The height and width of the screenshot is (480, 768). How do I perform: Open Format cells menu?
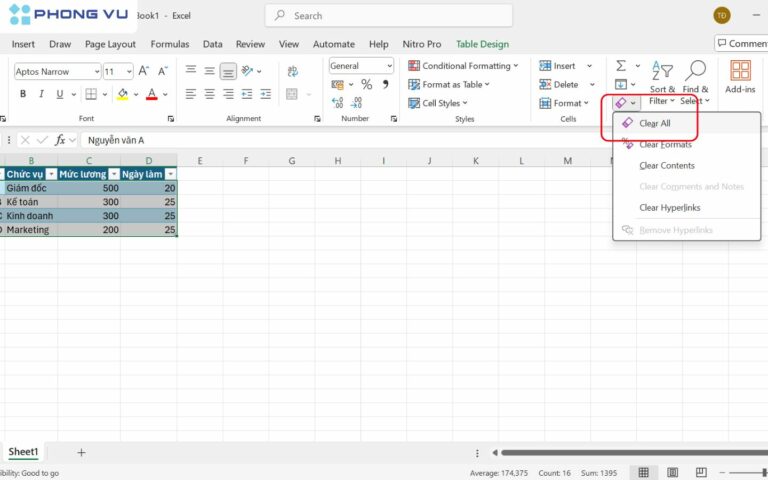point(564,103)
